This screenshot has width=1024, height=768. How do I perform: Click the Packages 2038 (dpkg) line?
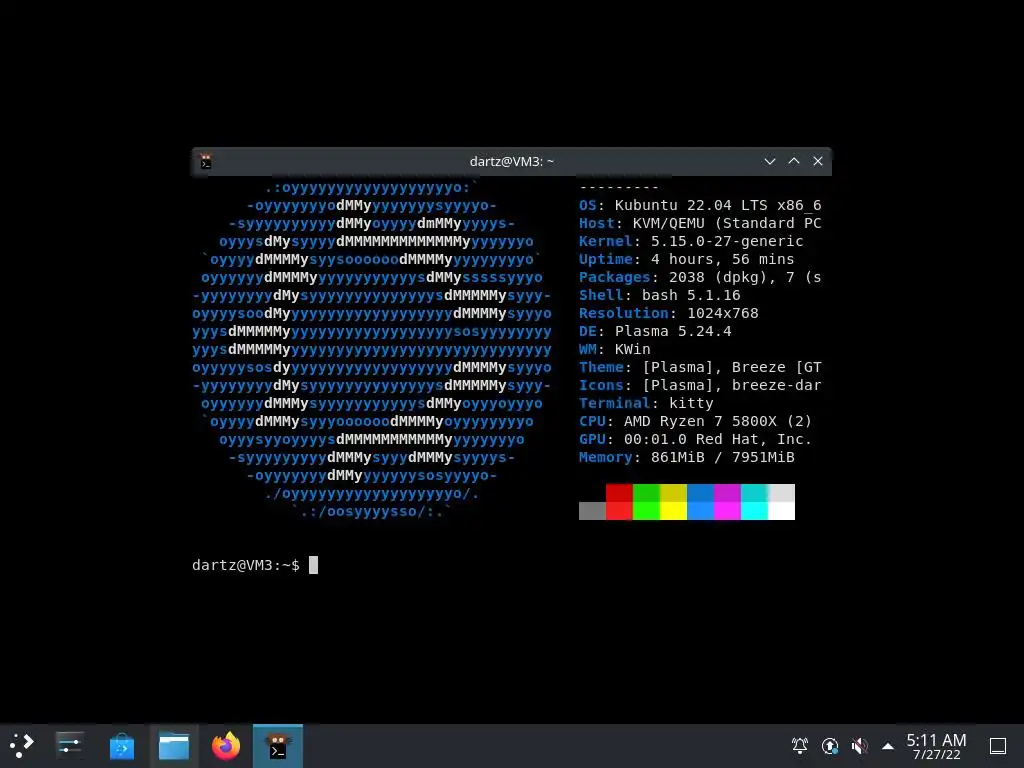(x=700, y=277)
